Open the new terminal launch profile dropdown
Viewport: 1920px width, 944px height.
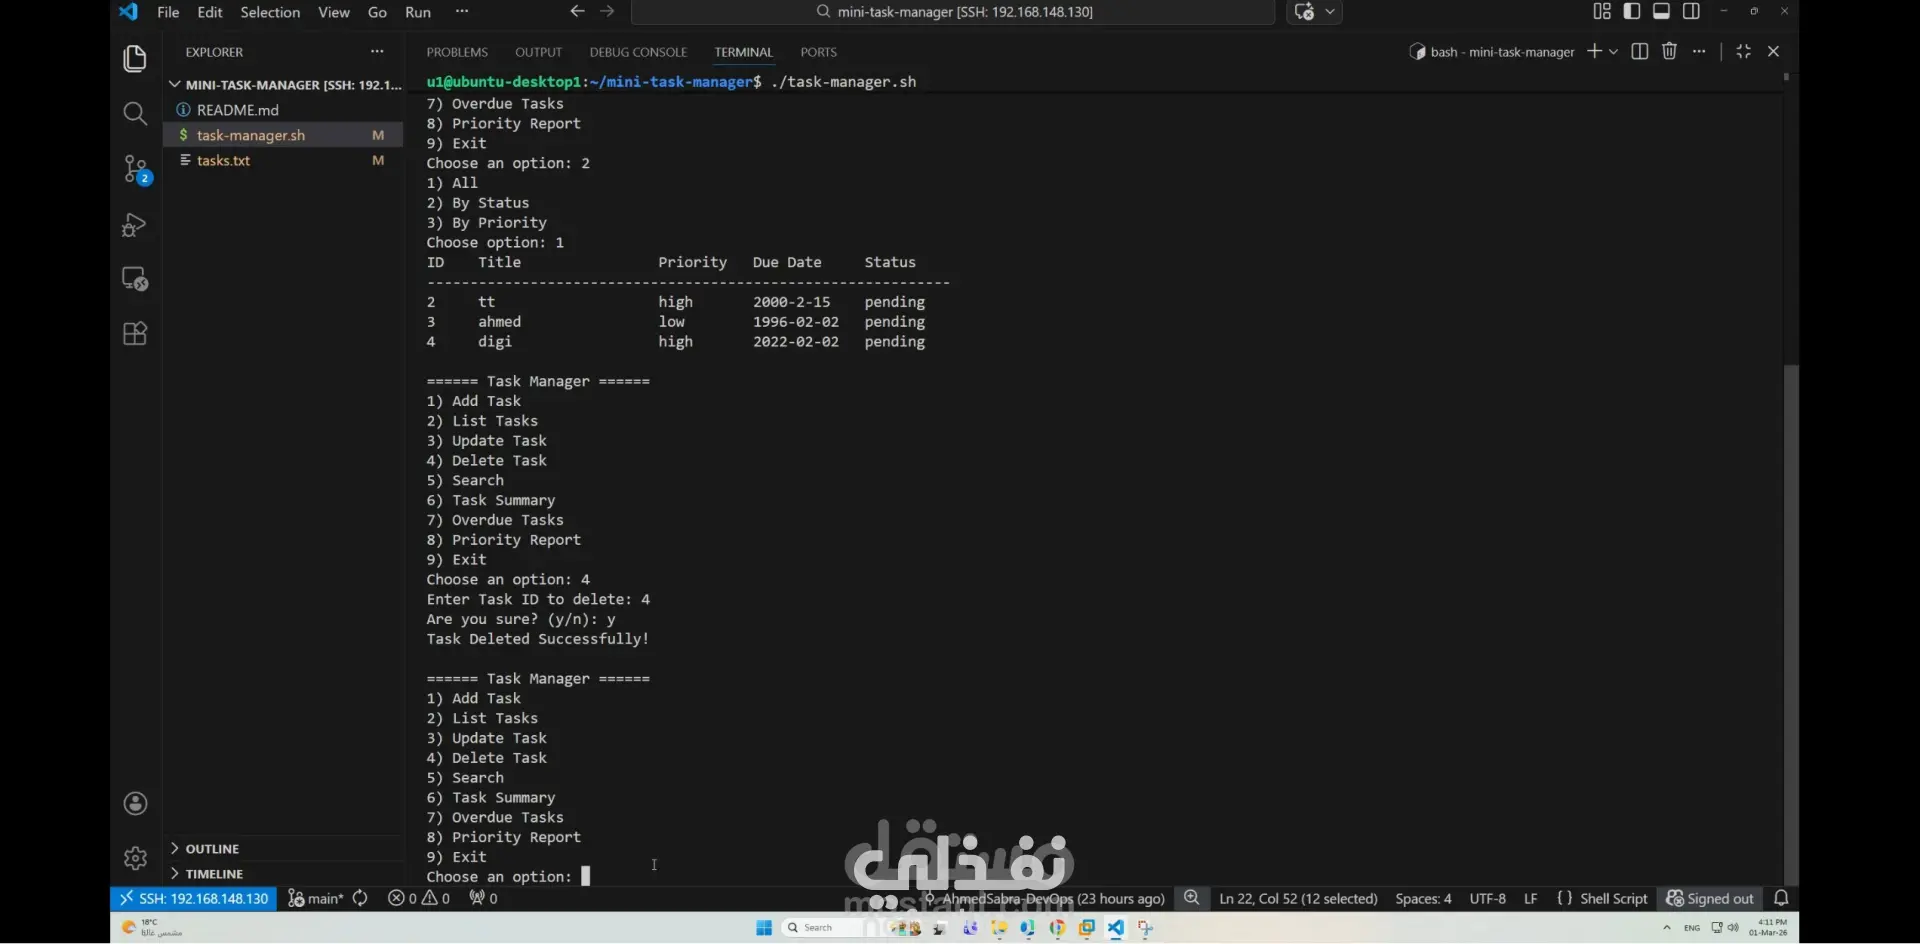pyautogui.click(x=1613, y=51)
